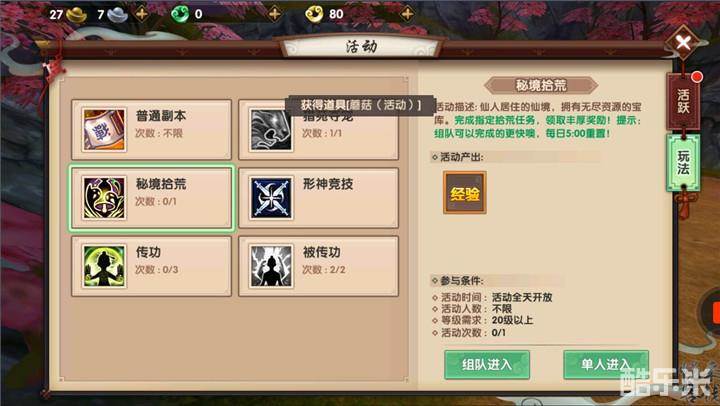Image resolution: width=720 pixels, height=406 pixels.
Task: Tap the plus icon beside silver ingots
Action: point(142,14)
